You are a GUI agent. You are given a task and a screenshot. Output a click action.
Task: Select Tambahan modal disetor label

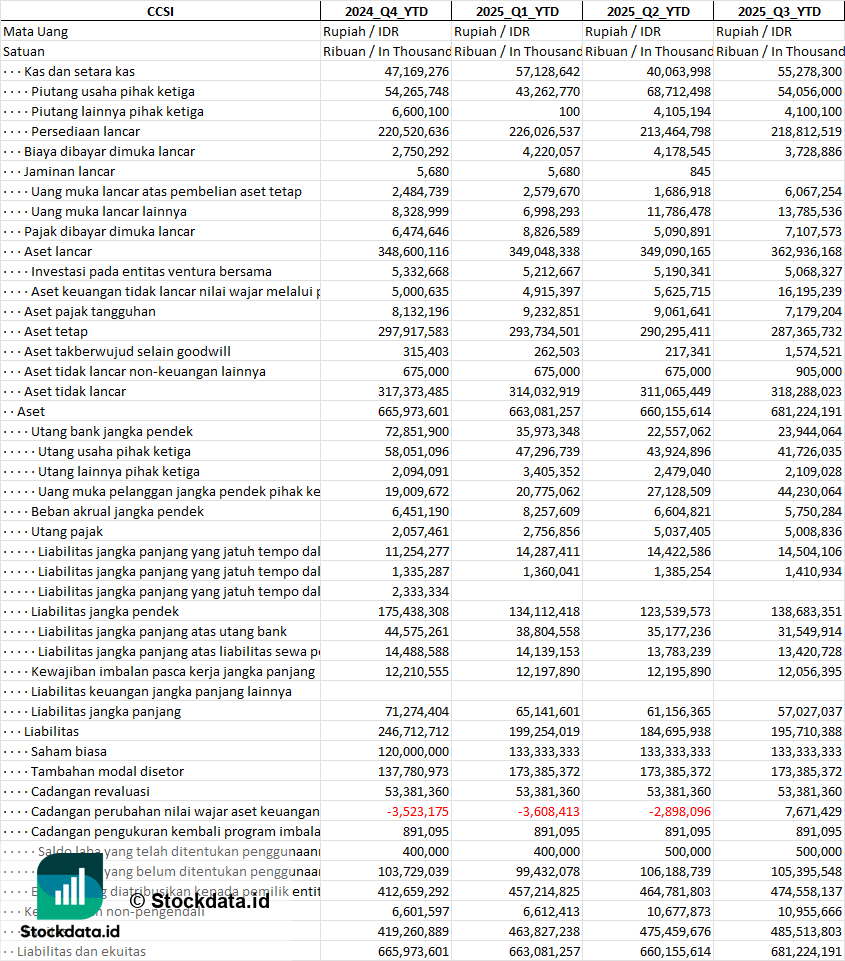(107, 772)
